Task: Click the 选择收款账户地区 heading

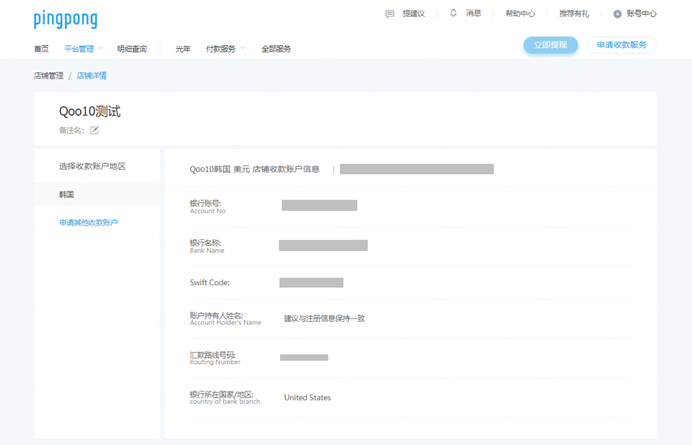Action: point(92,166)
